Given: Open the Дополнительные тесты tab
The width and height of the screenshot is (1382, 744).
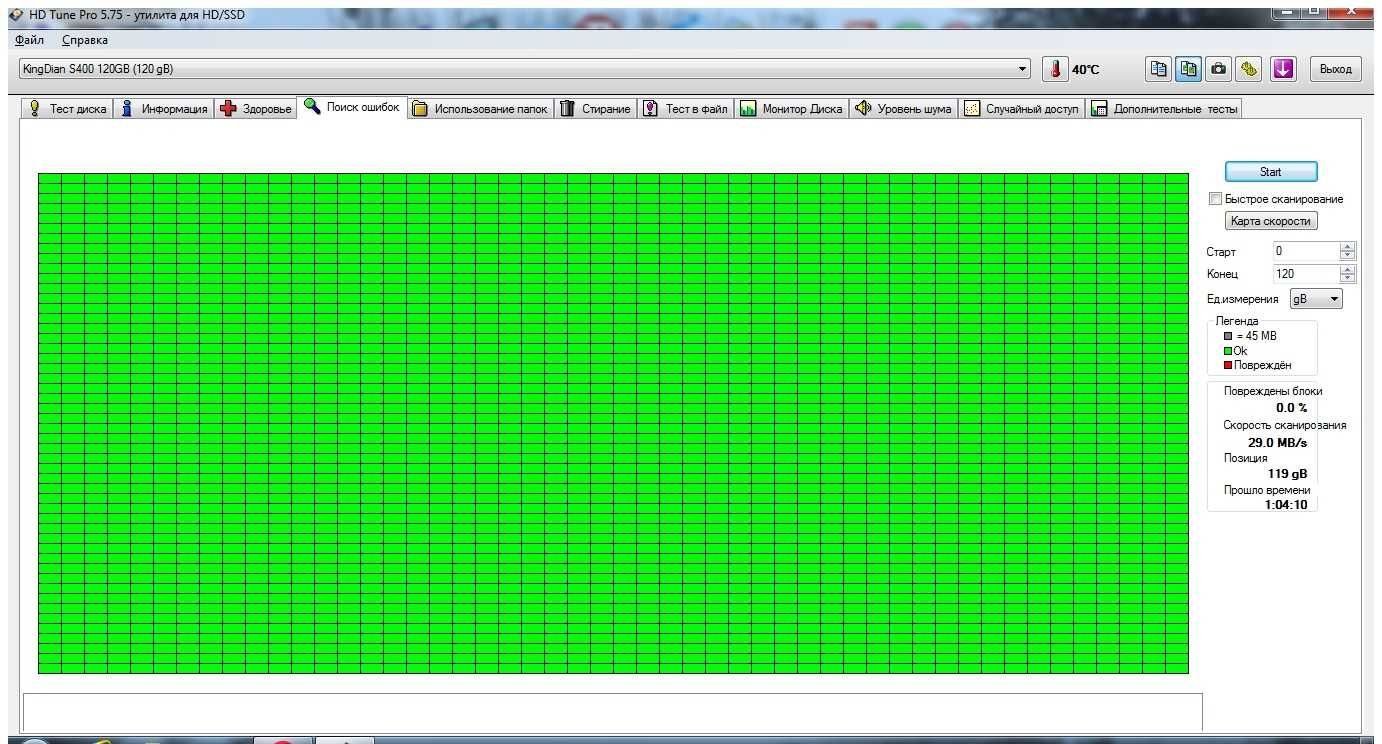Looking at the screenshot, I should coord(1164,109).
